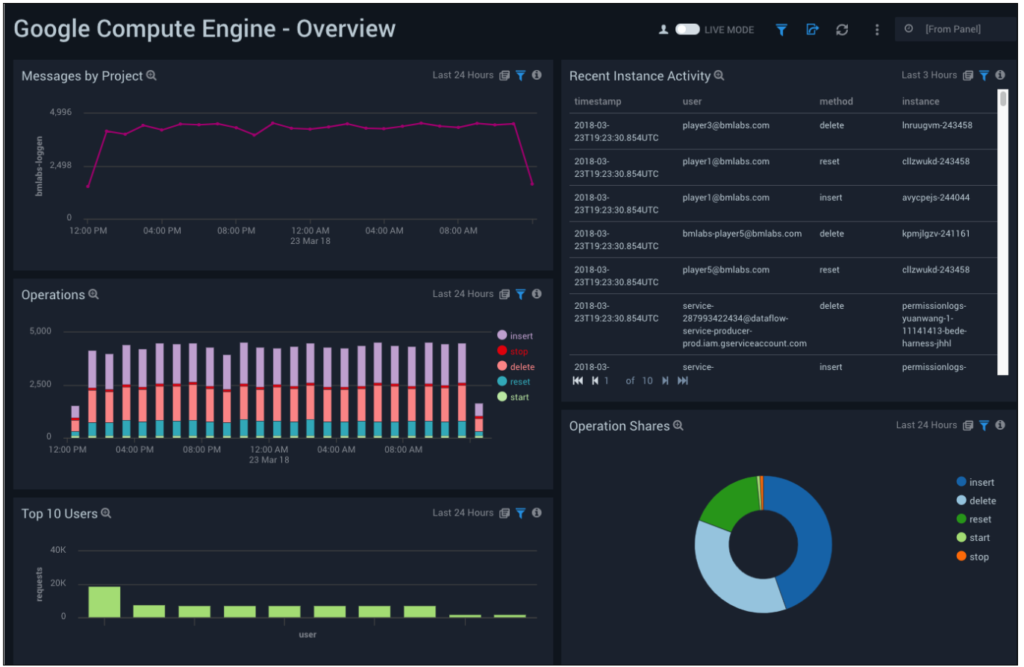The image size is (1024, 667).
Task: Sort table by timestamp column header
Action: click(598, 101)
